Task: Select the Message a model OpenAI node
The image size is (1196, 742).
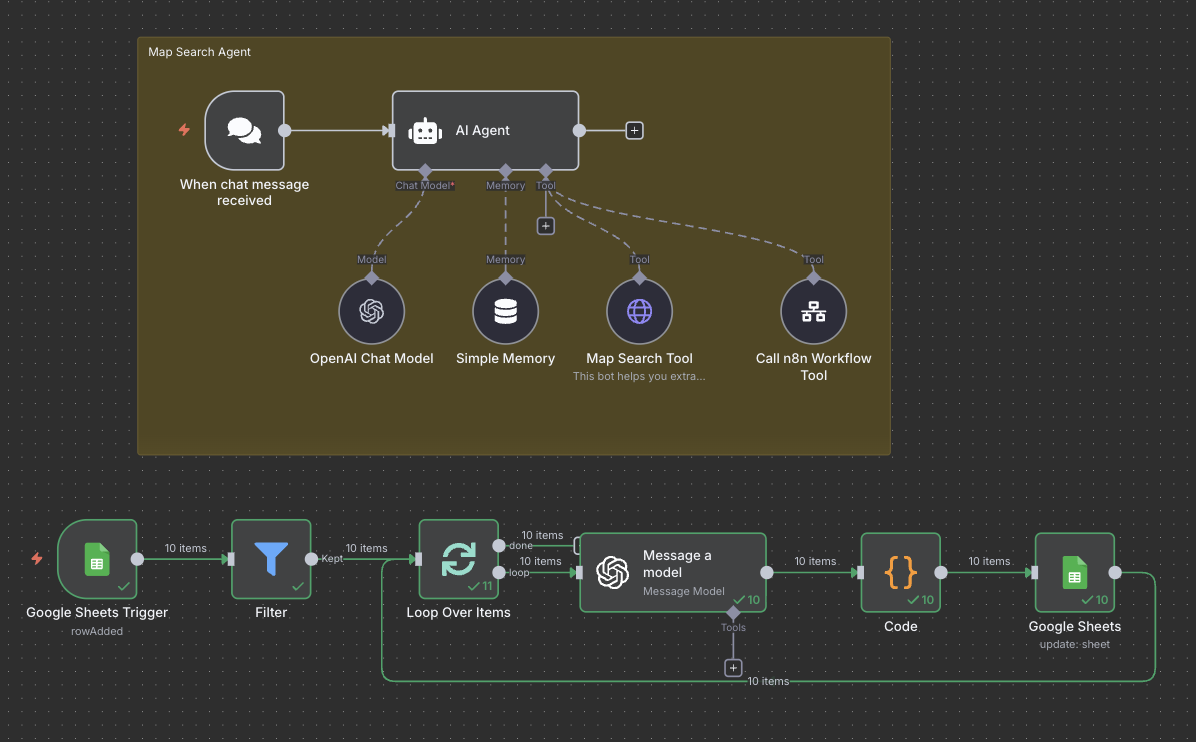Action: (672, 572)
